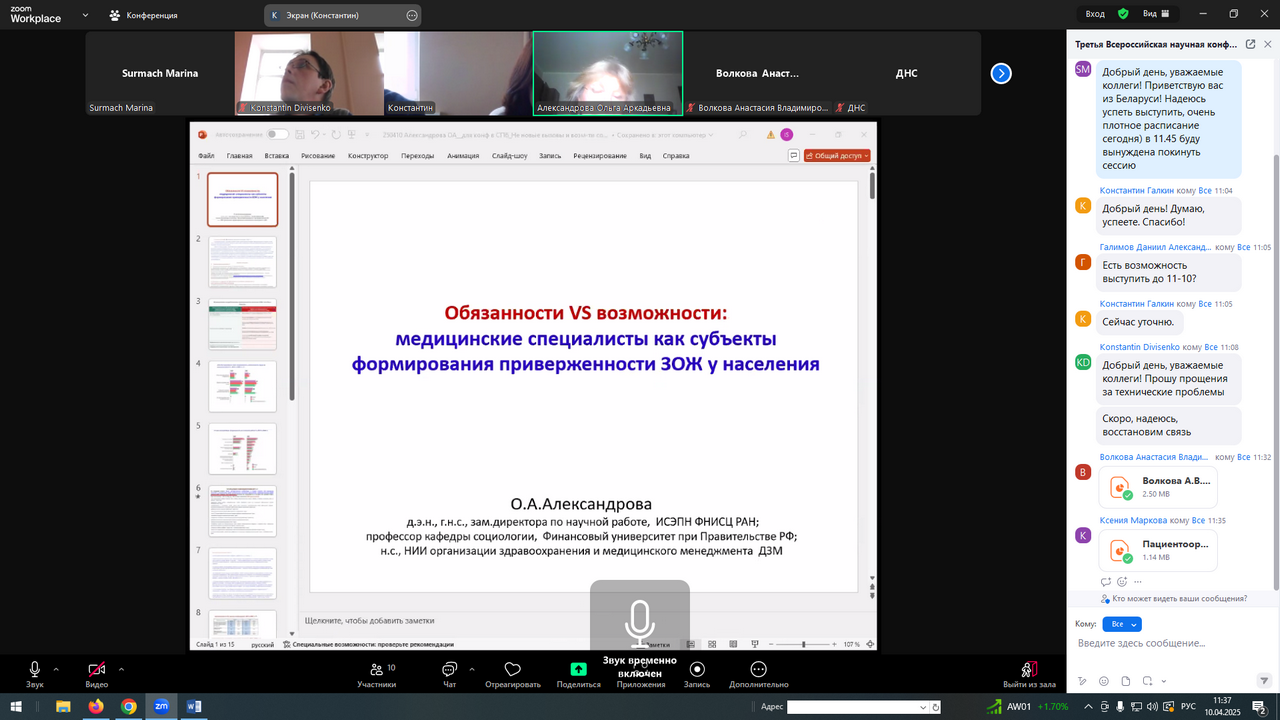Close the chat panel
The image size is (1280, 720).
(x=1268, y=44)
